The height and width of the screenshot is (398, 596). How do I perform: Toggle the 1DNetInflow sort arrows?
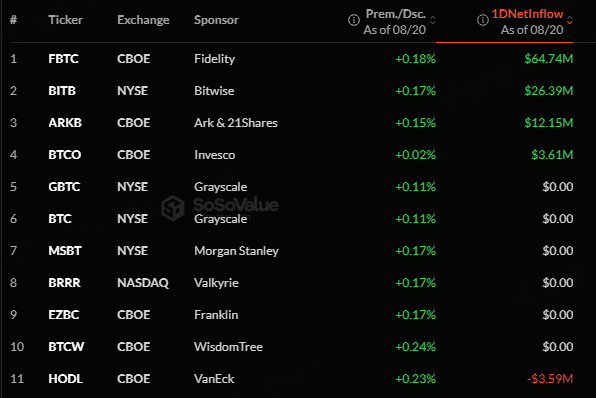pyautogui.click(x=569, y=20)
